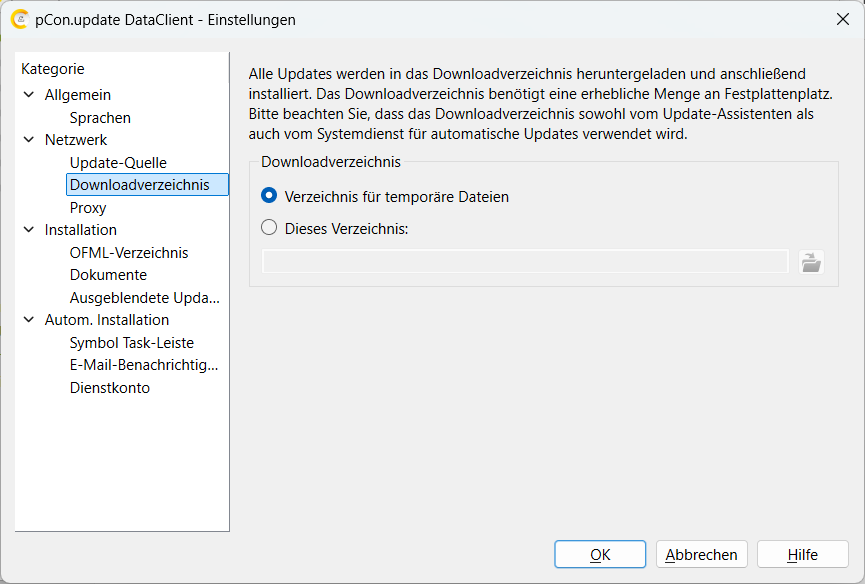865x584 pixels.
Task: Select the Downloadverzeichnis category
Action: pos(147,185)
